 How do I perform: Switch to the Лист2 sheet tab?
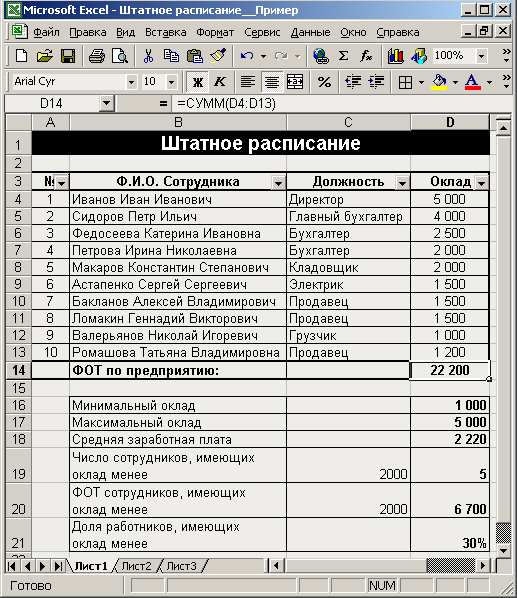point(136,566)
